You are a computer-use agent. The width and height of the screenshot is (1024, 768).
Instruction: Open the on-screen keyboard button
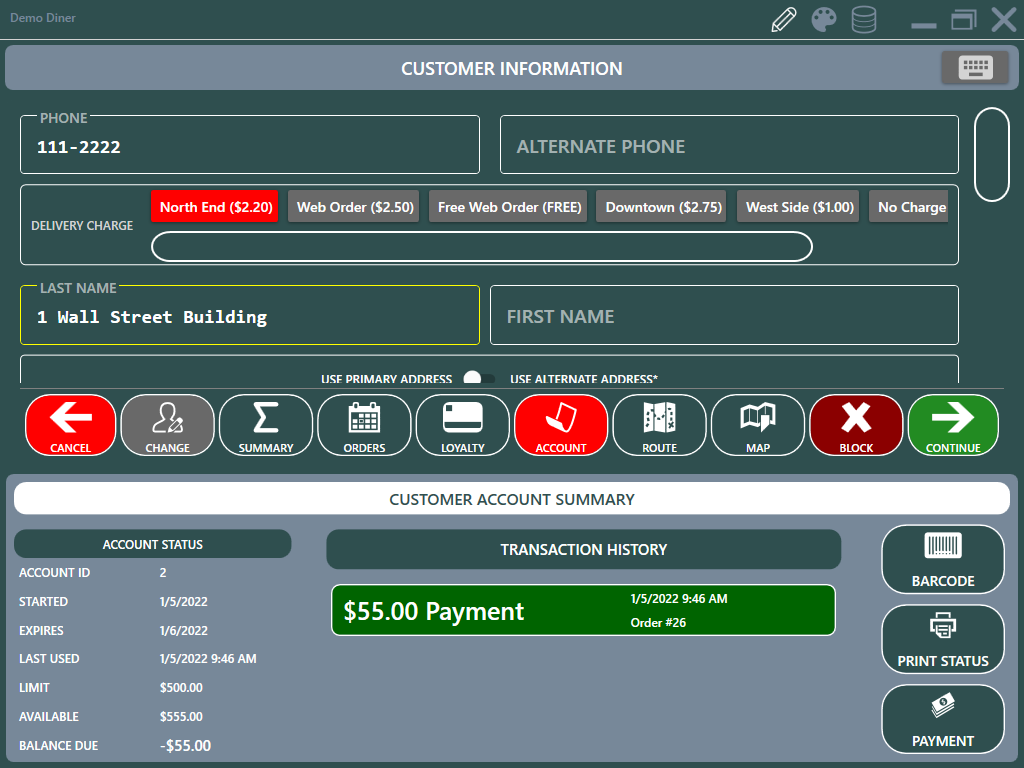[975, 67]
